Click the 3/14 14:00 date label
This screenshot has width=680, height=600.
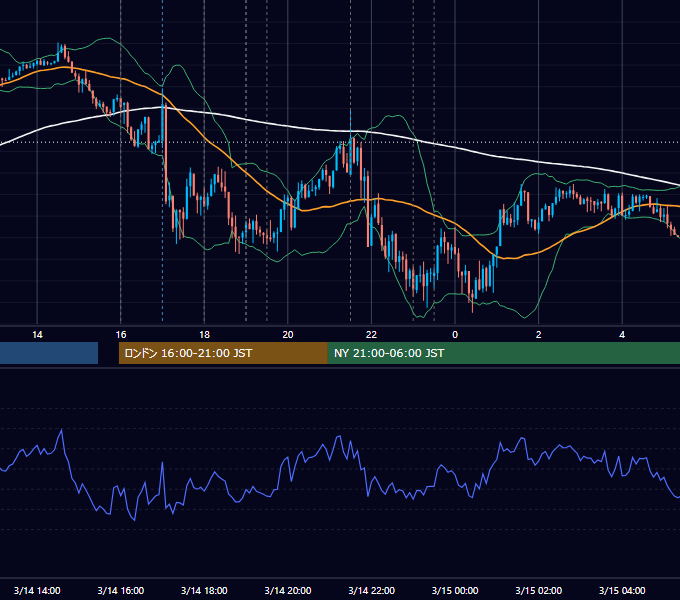(37, 590)
